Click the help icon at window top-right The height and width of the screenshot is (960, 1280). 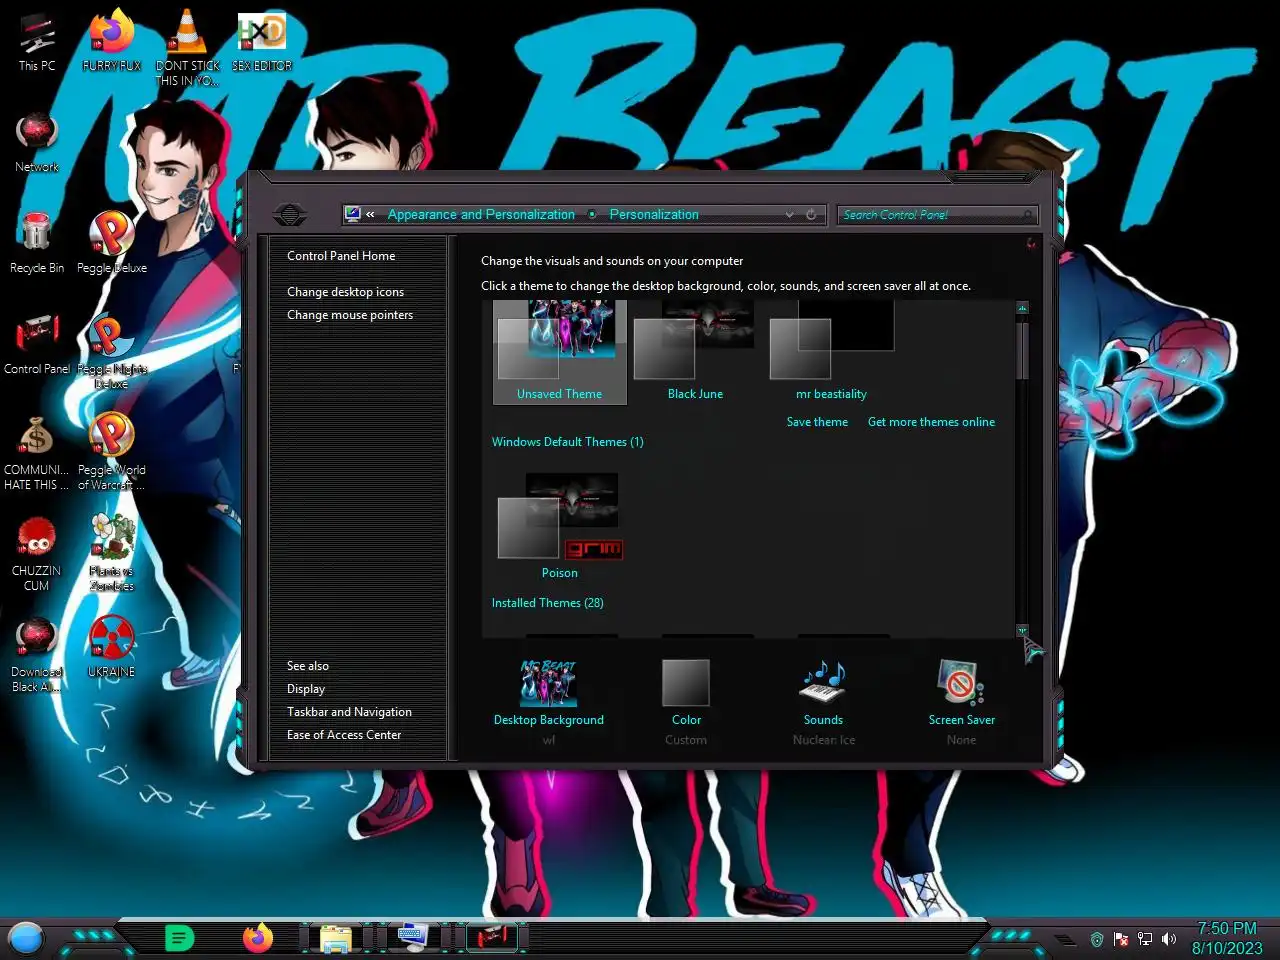[1030, 243]
